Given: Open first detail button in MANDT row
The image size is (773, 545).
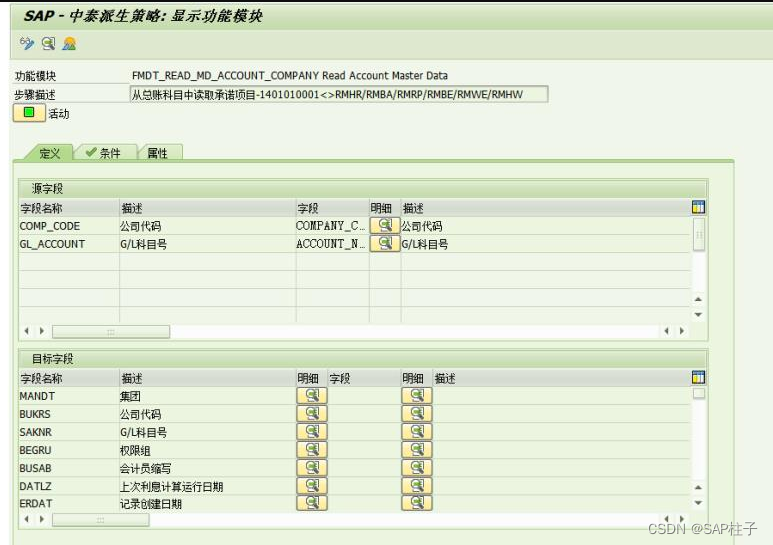Looking at the screenshot, I should 312,395.
